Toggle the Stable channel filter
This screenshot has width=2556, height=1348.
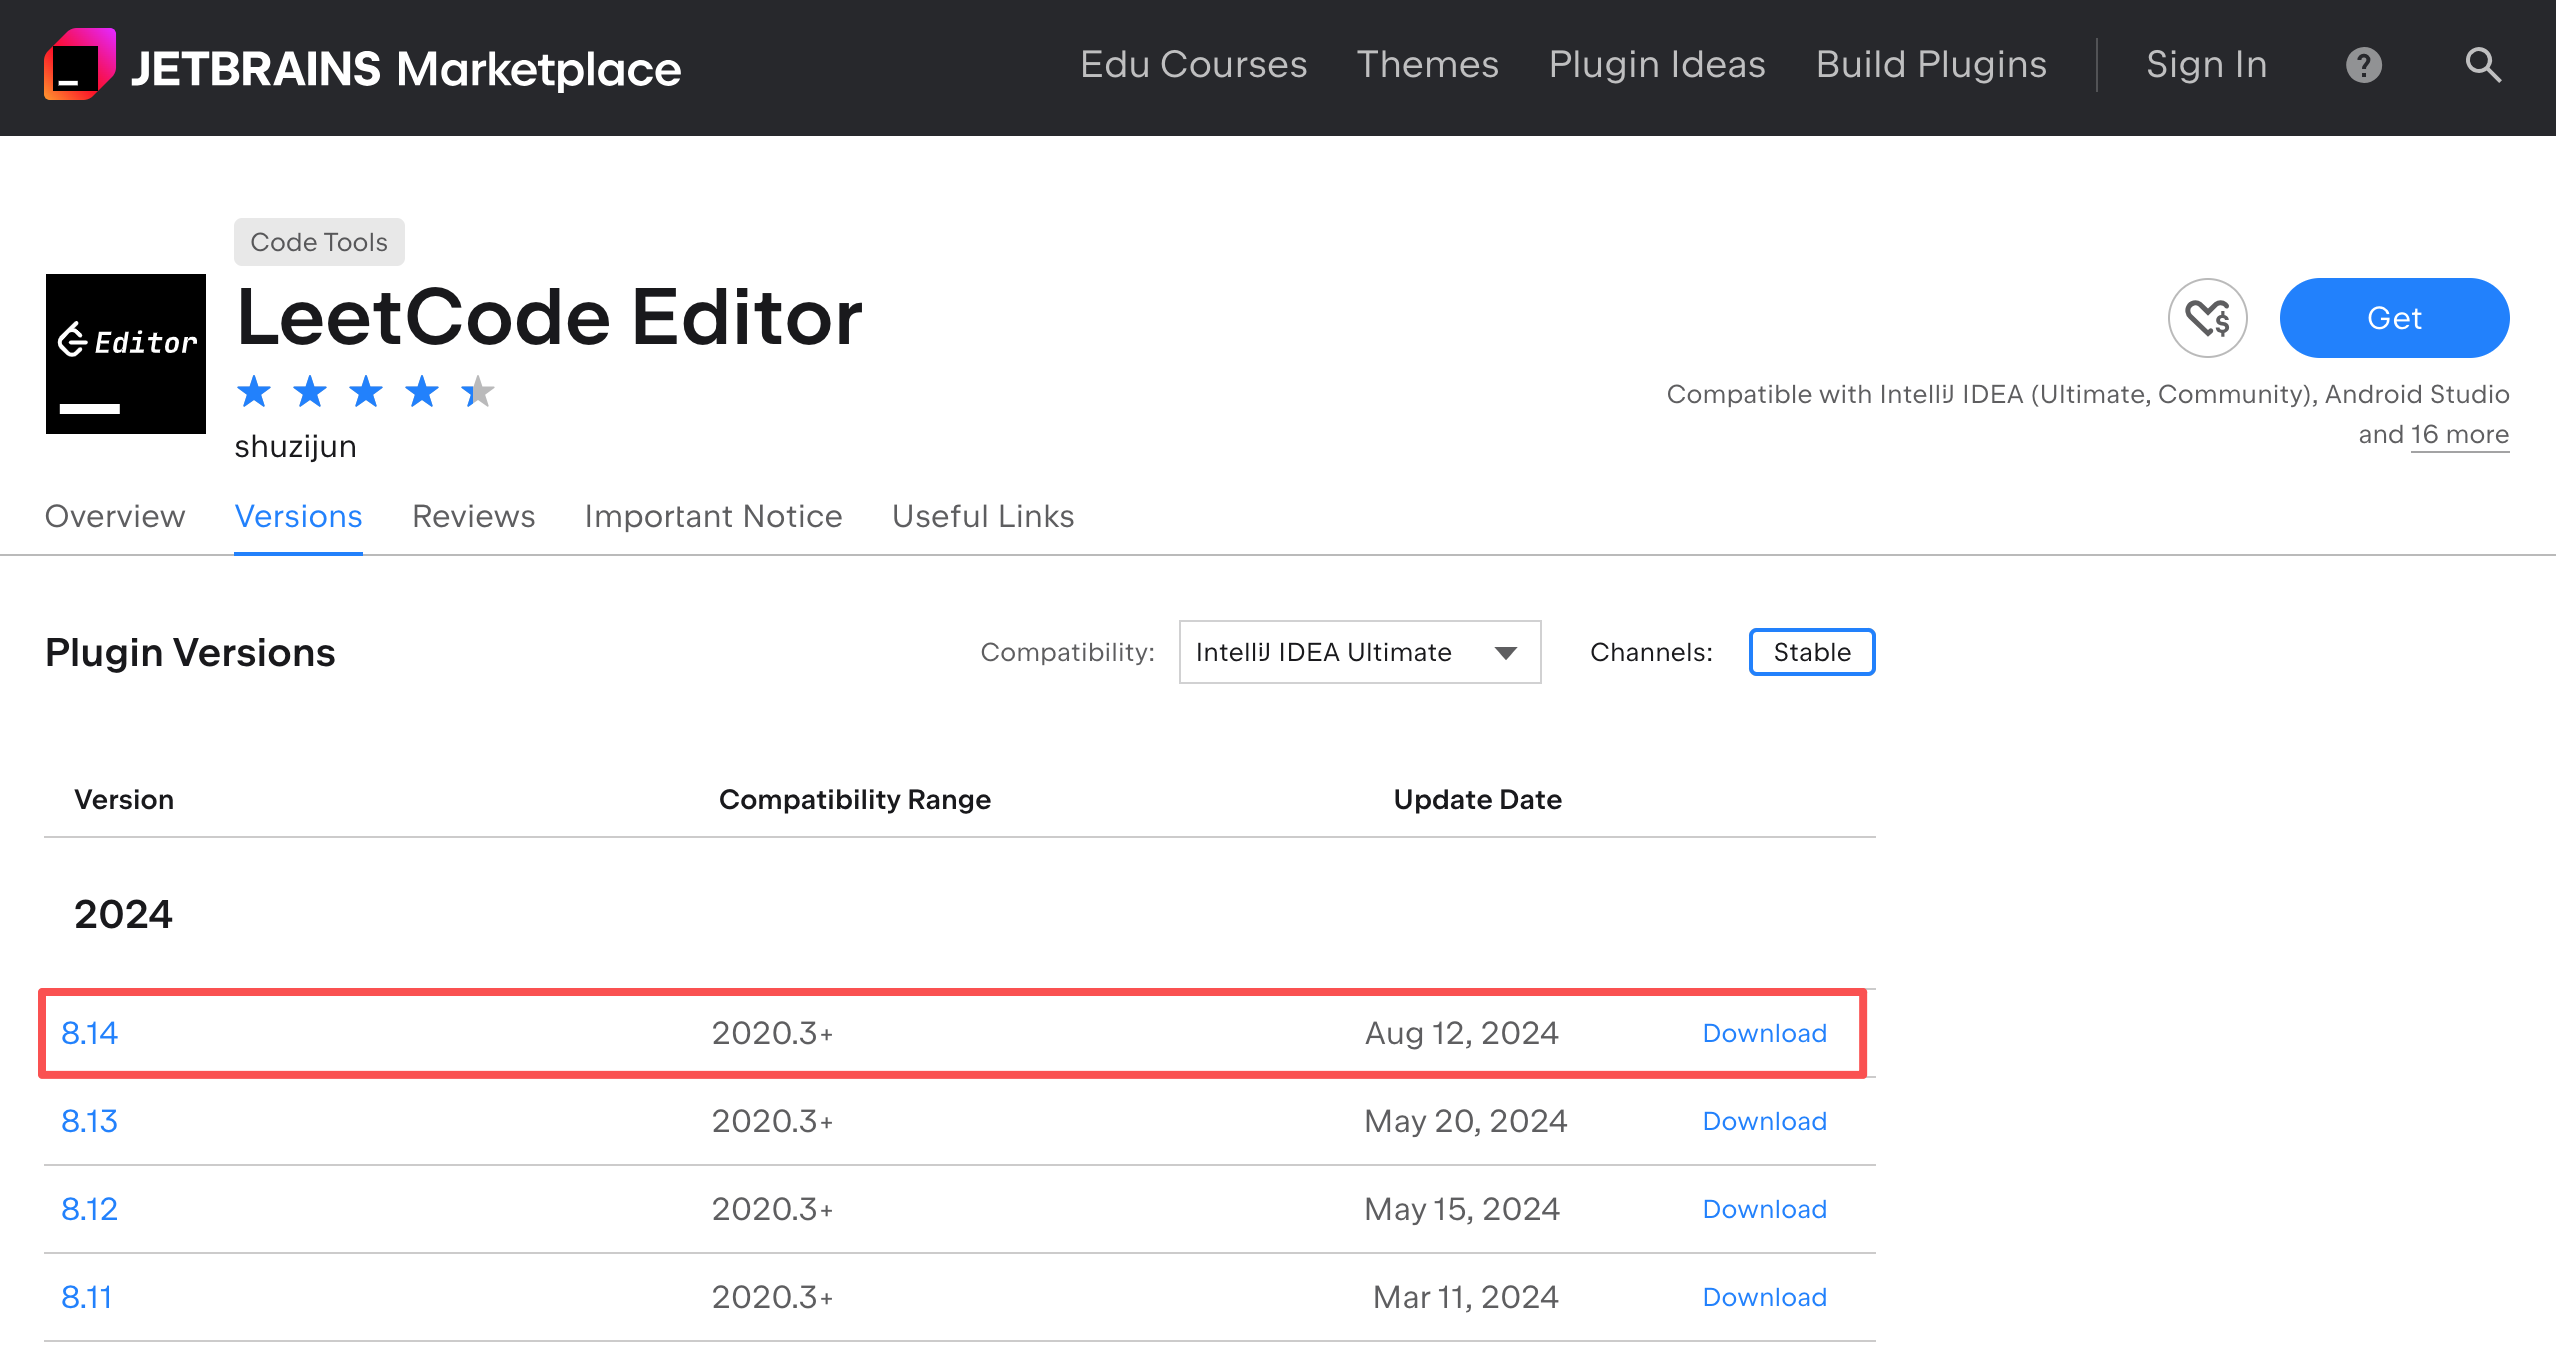[1812, 652]
